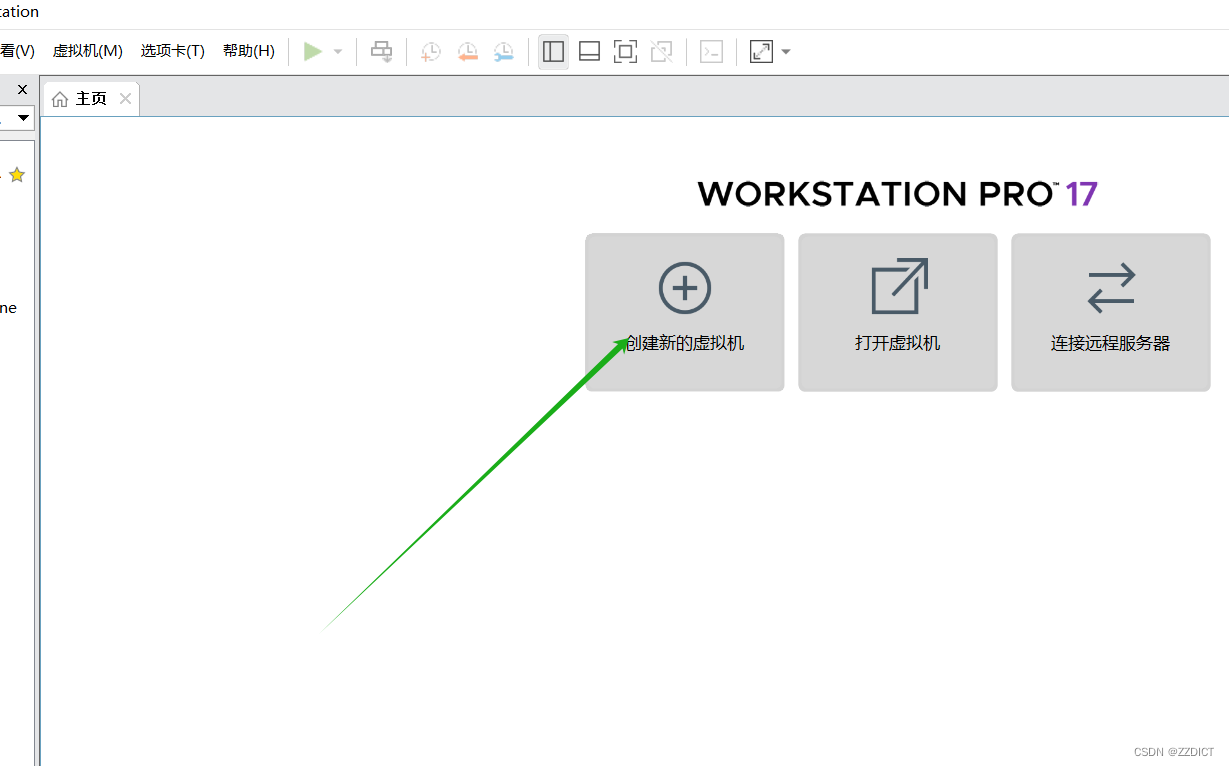Click 创建新的虚拟机 button
Viewport: 1229px width, 766px height.
coord(685,312)
